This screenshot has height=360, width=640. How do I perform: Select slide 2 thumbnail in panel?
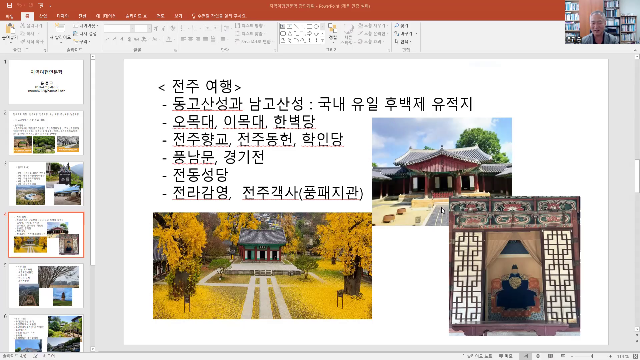(x=46, y=133)
